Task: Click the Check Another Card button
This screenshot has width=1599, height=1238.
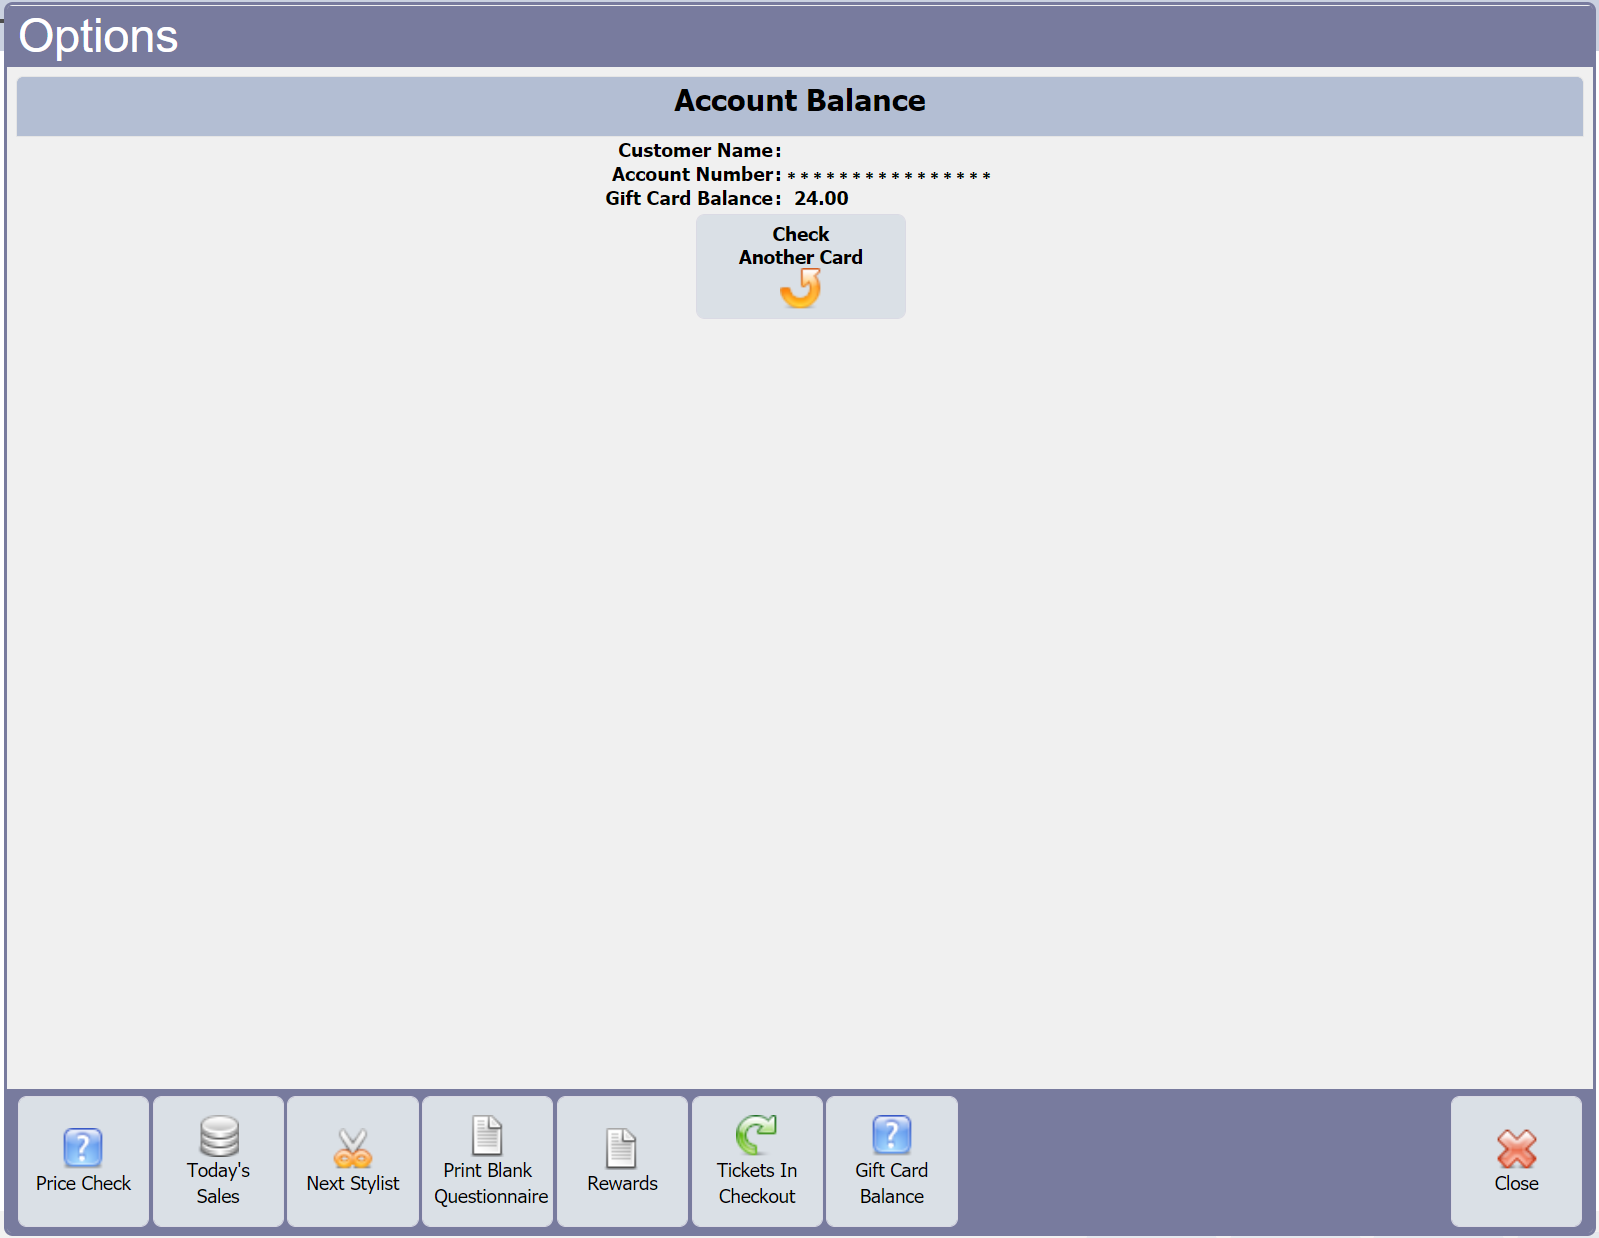Action: click(801, 266)
